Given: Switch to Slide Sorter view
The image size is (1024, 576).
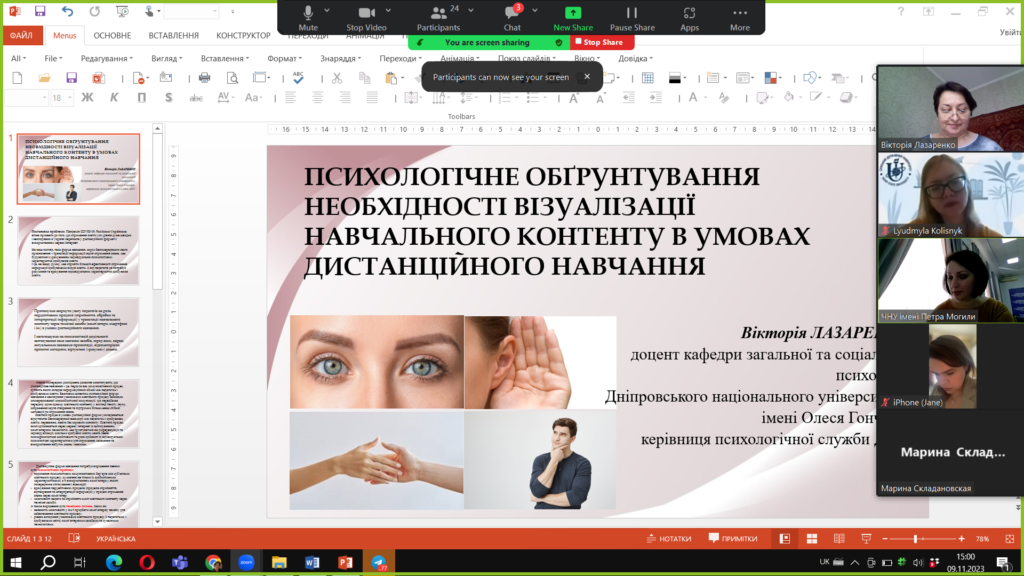Looking at the screenshot, I should click(812, 539).
